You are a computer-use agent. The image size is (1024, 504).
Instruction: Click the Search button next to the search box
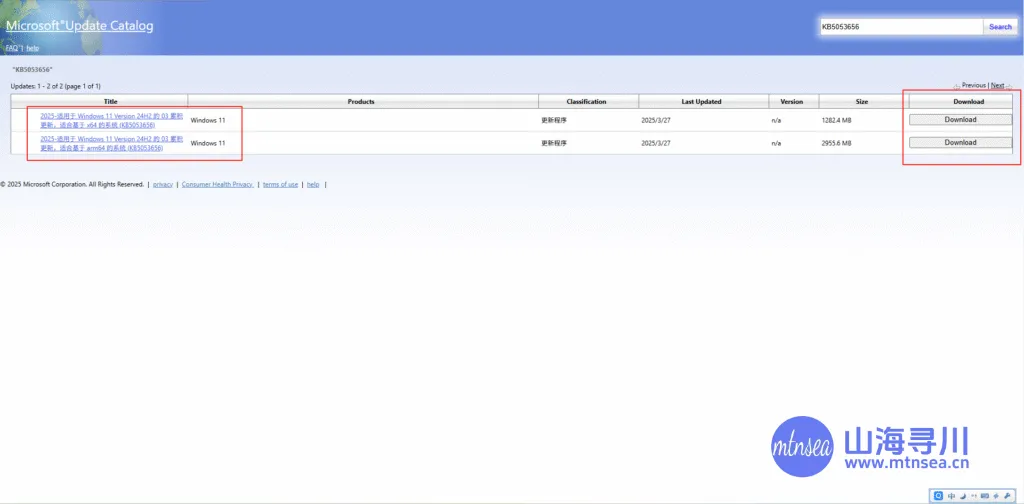coord(1000,27)
